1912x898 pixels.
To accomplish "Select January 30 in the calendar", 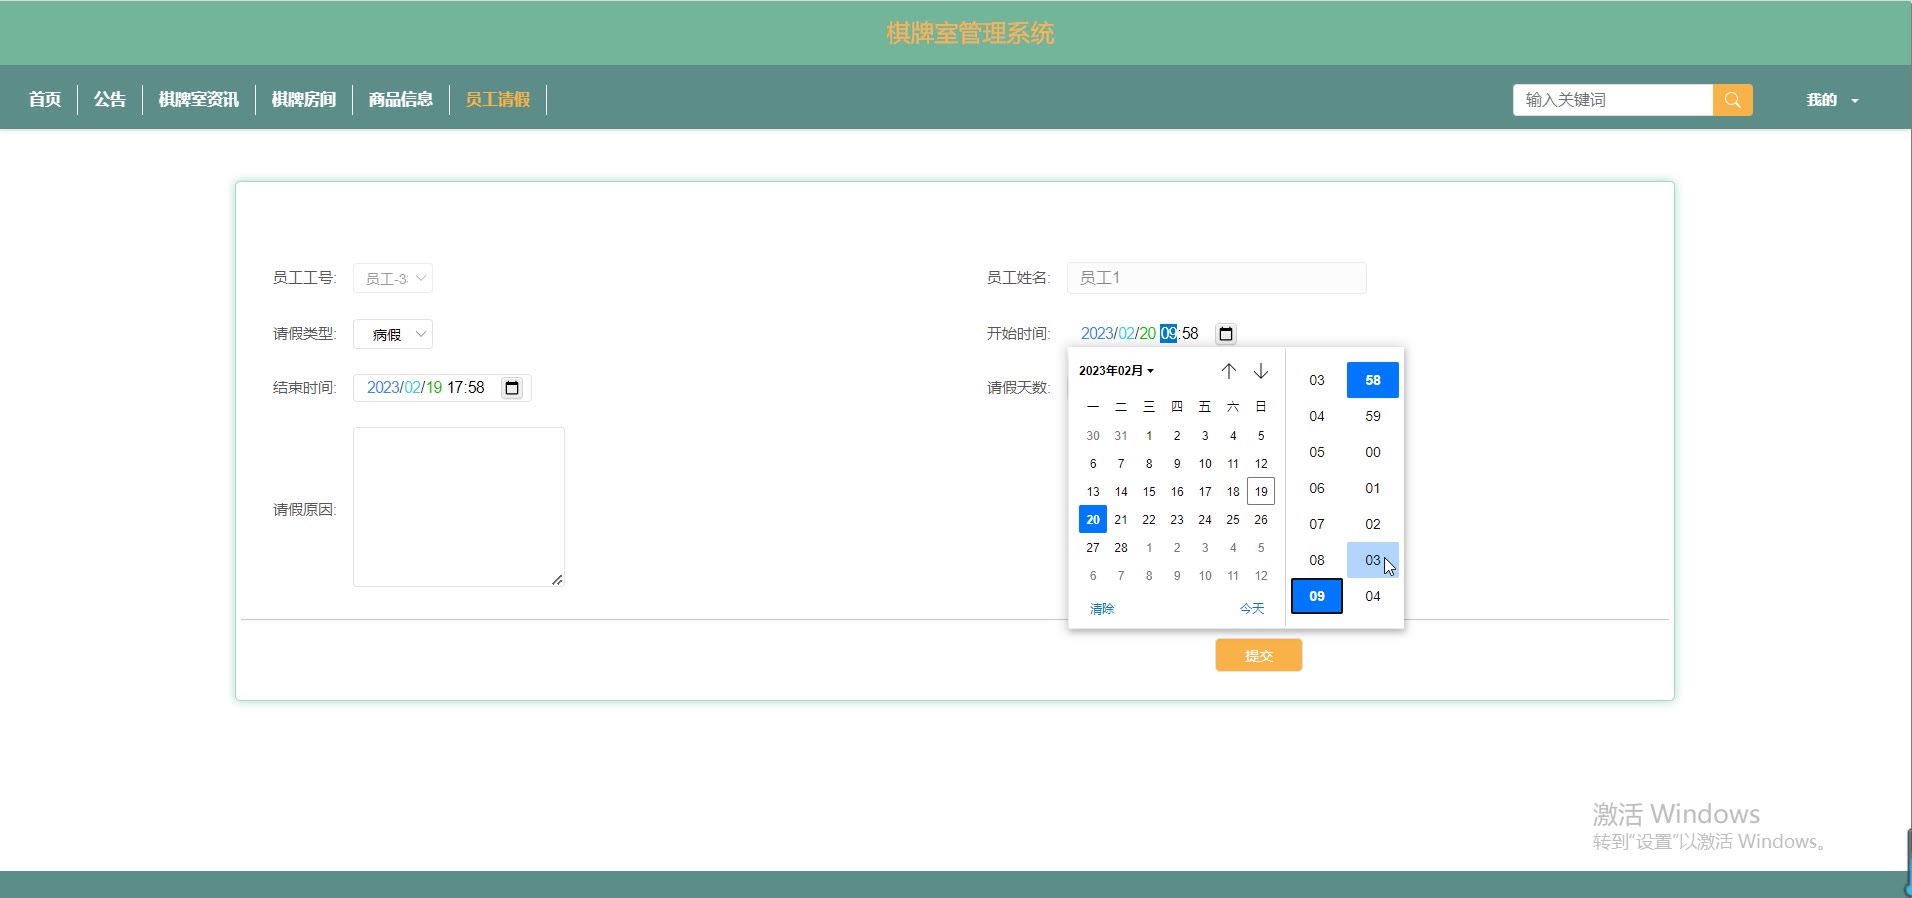I will [x=1093, y=435].
